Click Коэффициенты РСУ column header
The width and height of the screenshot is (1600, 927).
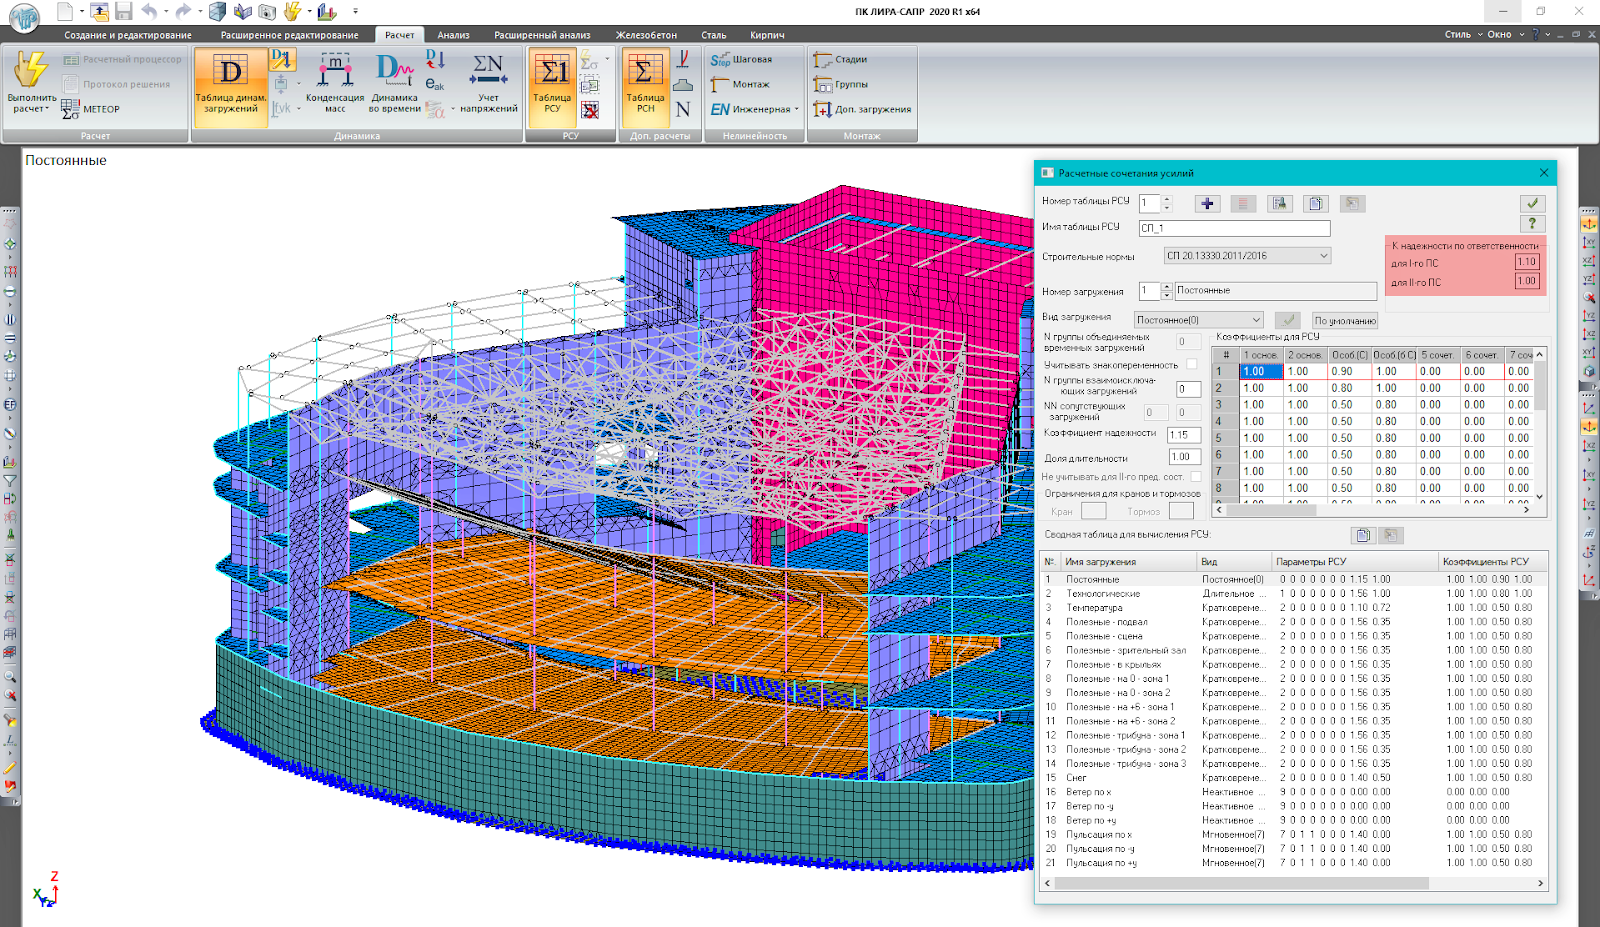pos(1493,562)
